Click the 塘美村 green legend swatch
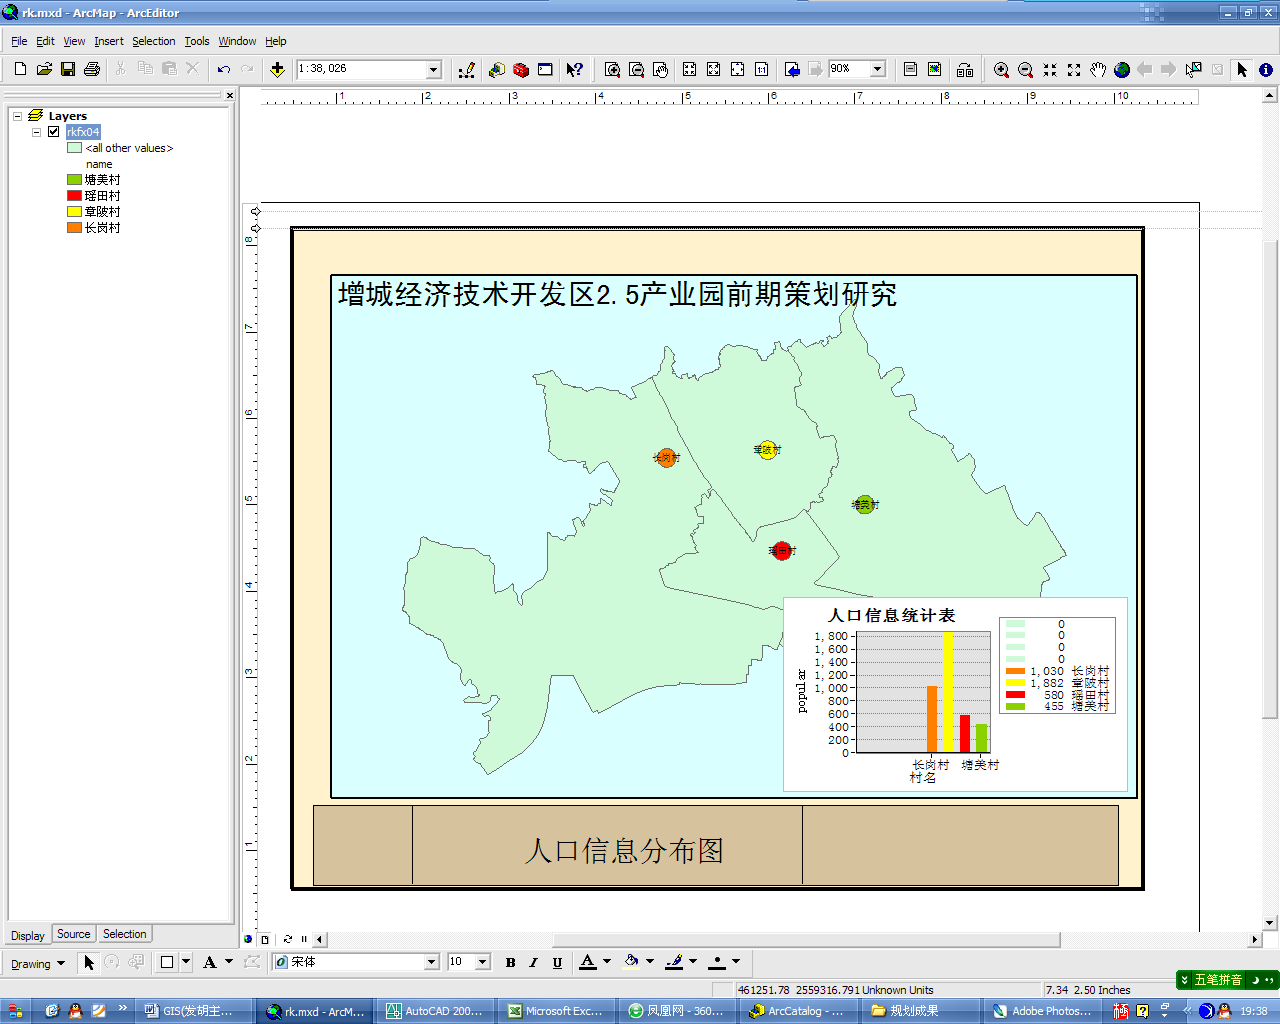Screen dimensions: 1280x1024 (x=74, y=180)
